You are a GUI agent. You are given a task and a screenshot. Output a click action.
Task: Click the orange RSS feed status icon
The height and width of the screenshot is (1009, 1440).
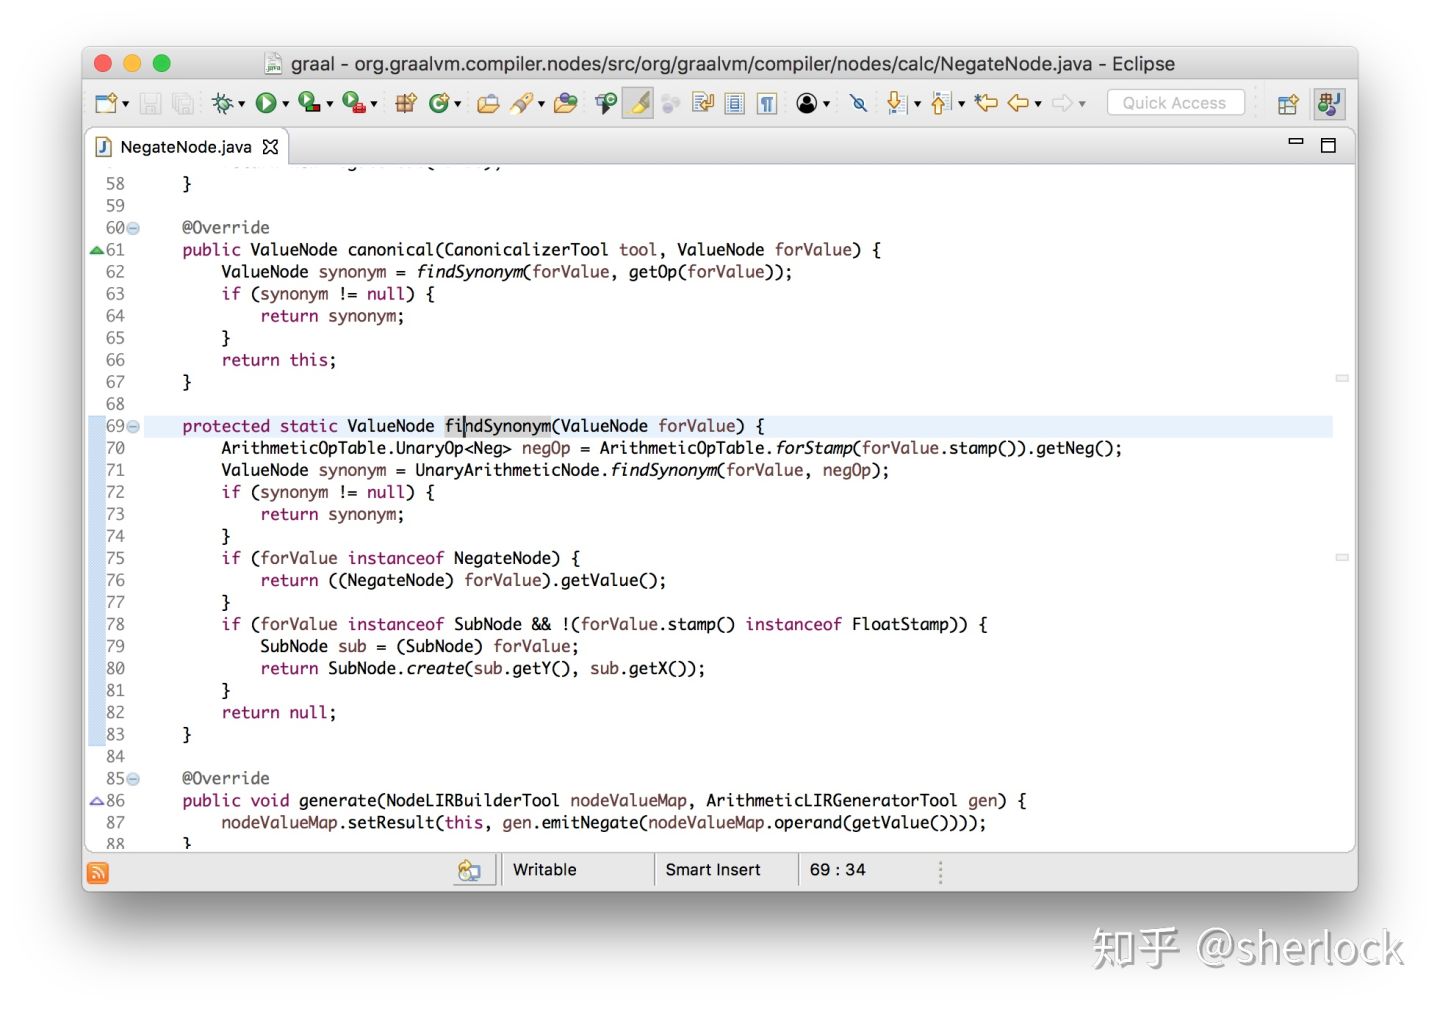98,873
